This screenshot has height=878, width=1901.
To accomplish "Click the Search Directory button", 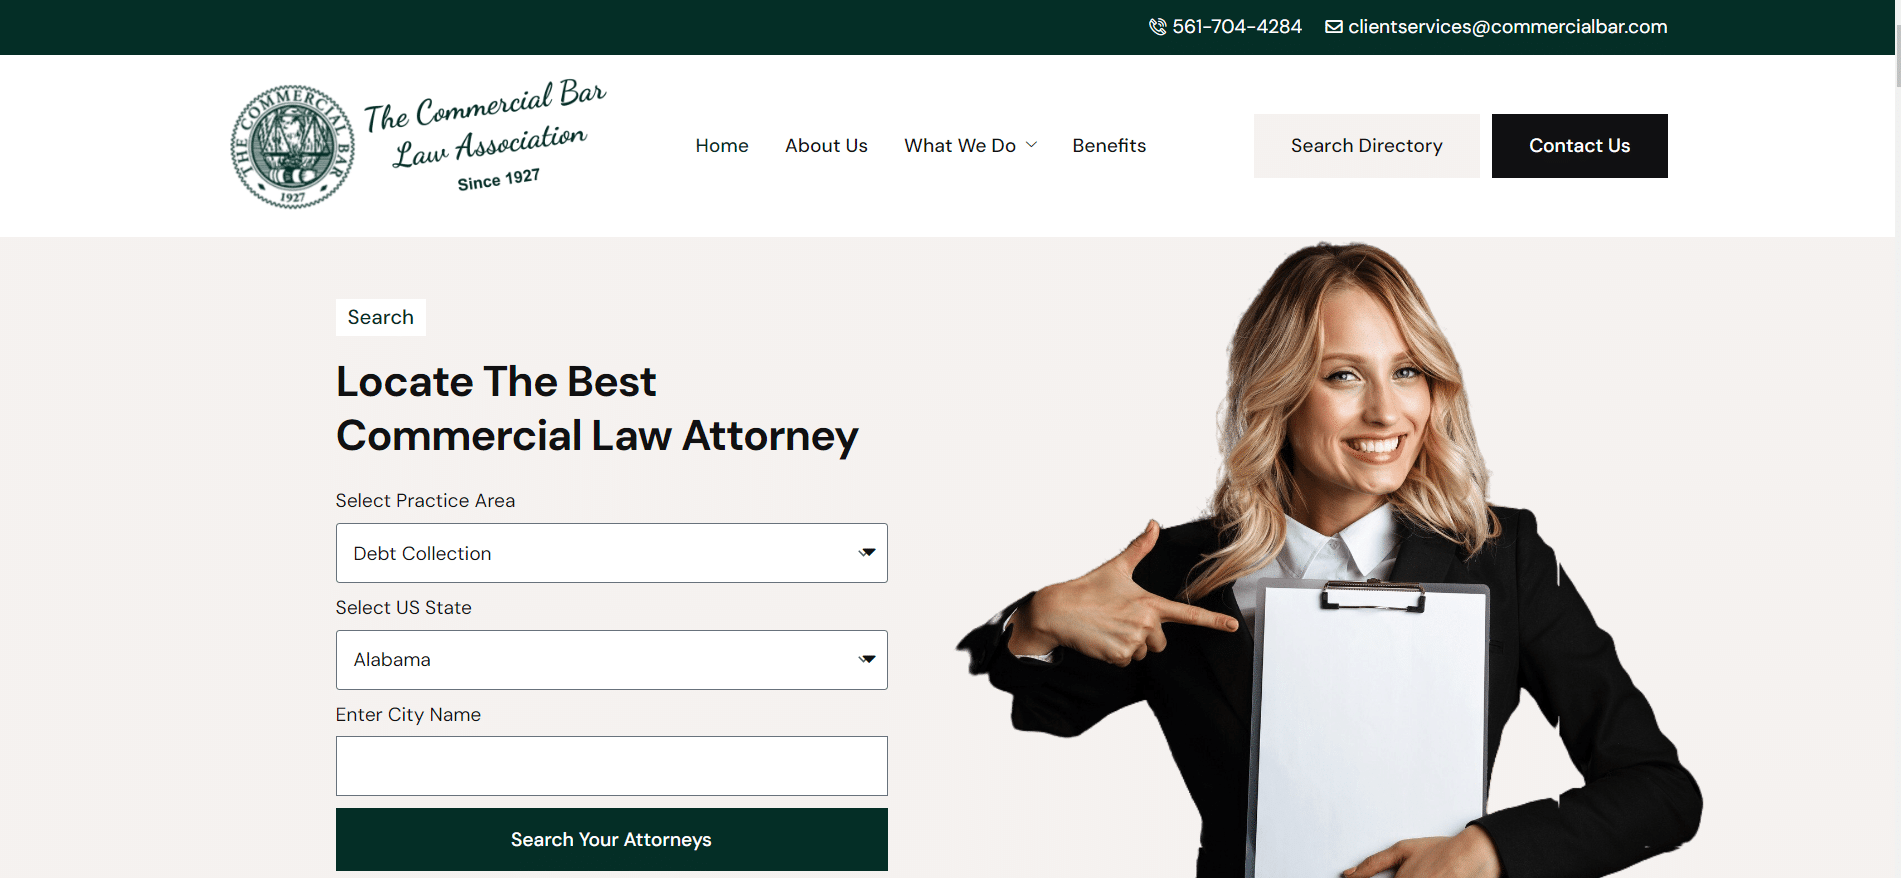I will pos(1366,146).
